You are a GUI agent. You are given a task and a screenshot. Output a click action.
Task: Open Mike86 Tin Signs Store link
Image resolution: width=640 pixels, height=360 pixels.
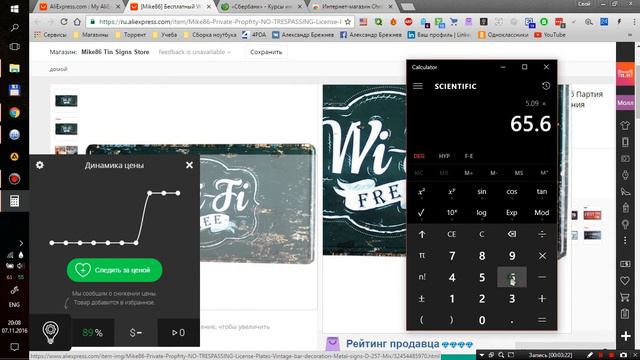click(115, 52)
